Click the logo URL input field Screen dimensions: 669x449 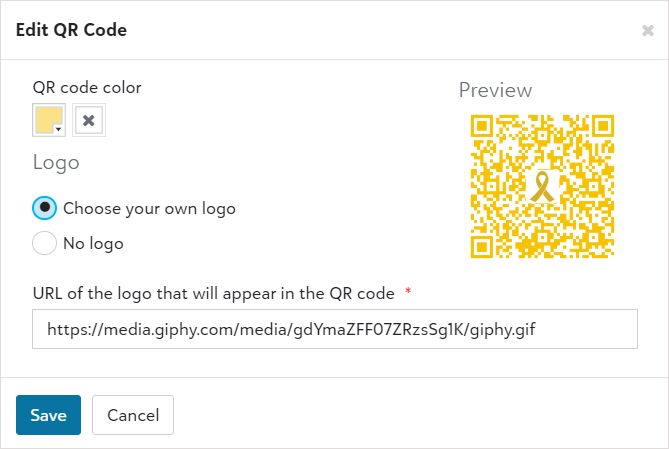click(x=335, y=329)
